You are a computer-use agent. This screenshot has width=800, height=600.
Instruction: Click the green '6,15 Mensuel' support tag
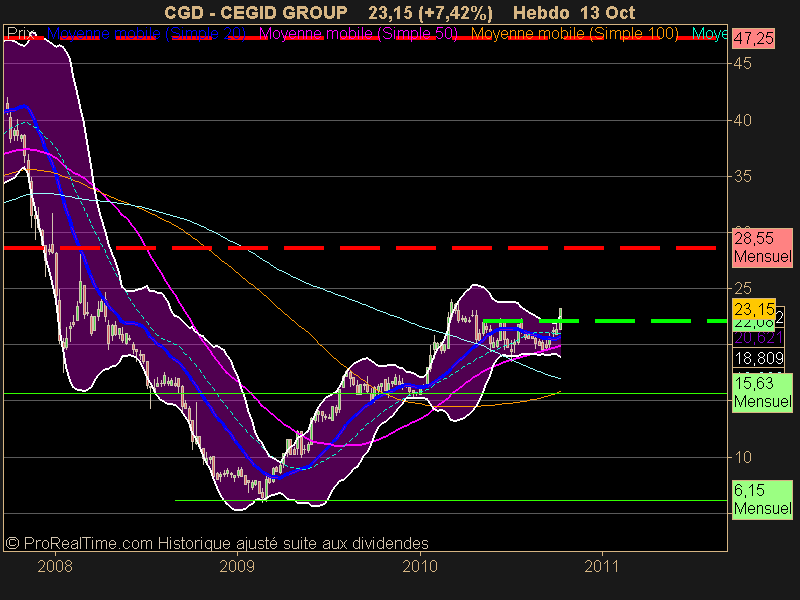point(762,499)
